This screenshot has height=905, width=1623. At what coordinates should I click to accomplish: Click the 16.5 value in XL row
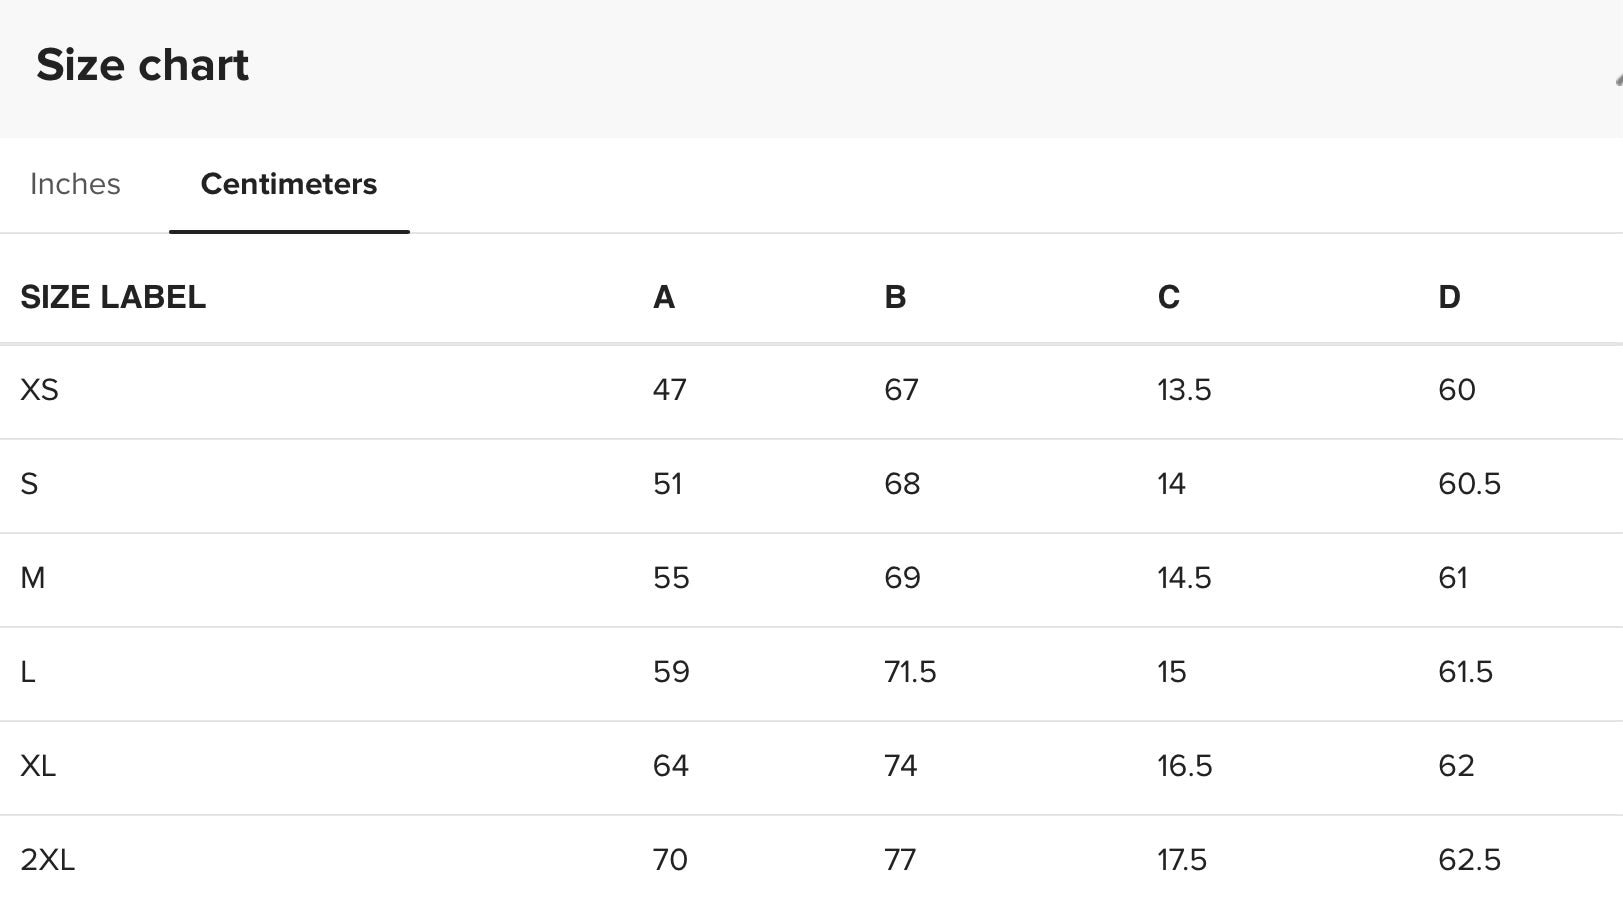point(1185,766)
